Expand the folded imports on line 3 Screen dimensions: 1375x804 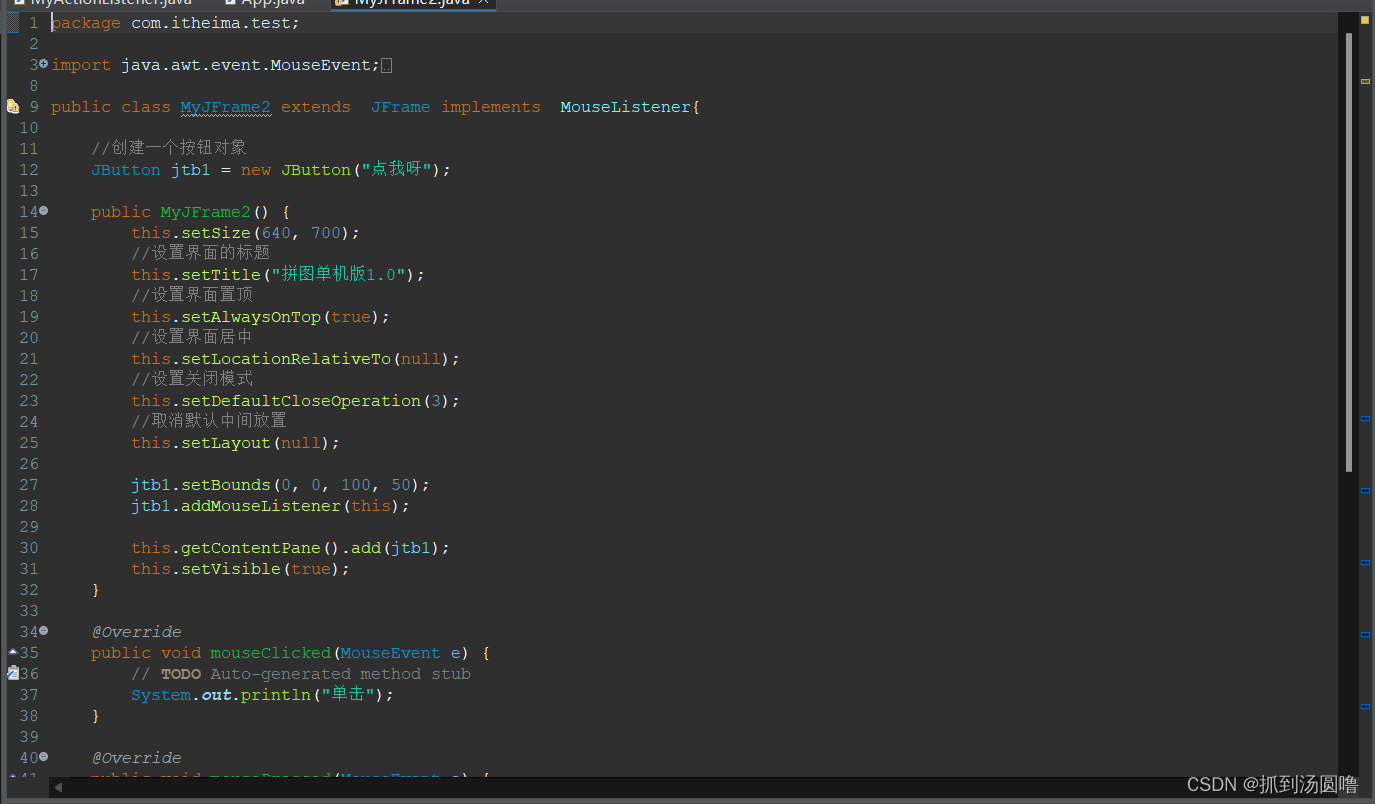coord(43,64)
